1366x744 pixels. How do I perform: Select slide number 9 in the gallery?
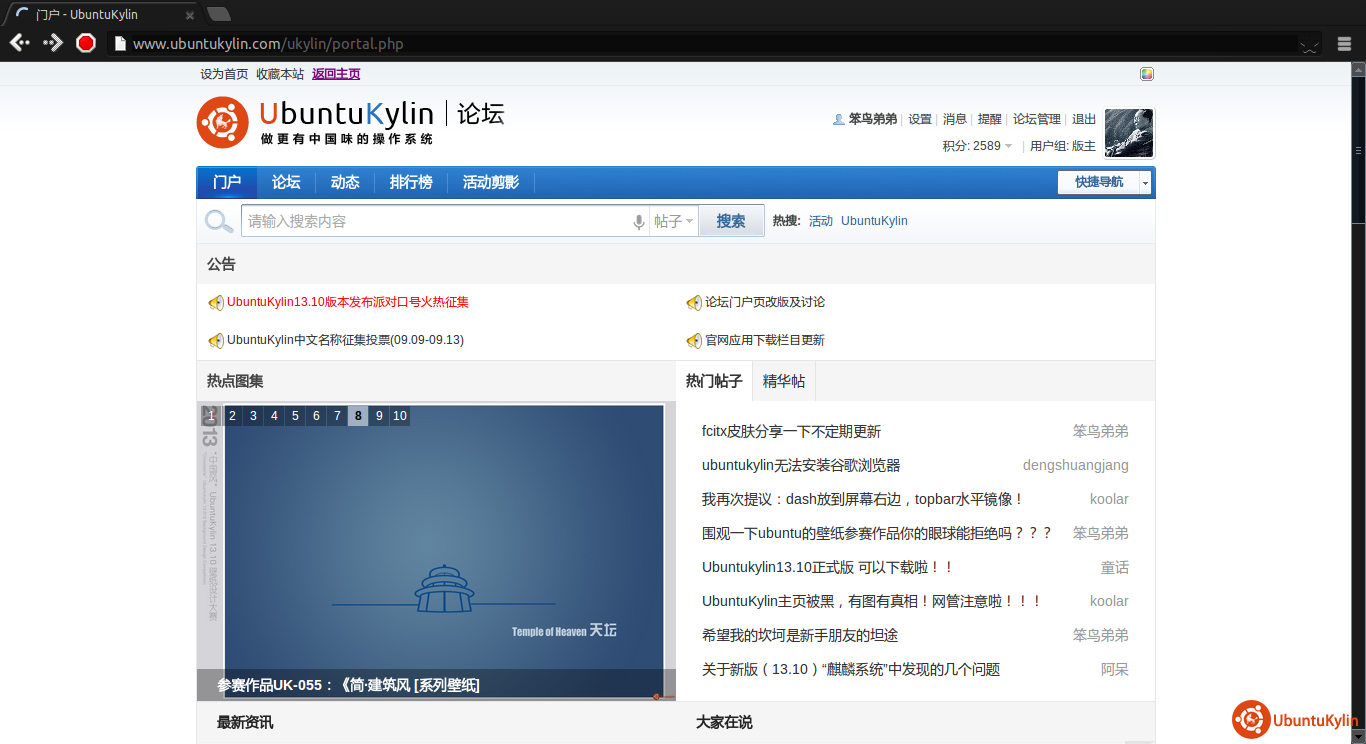(x=379, y=416)
